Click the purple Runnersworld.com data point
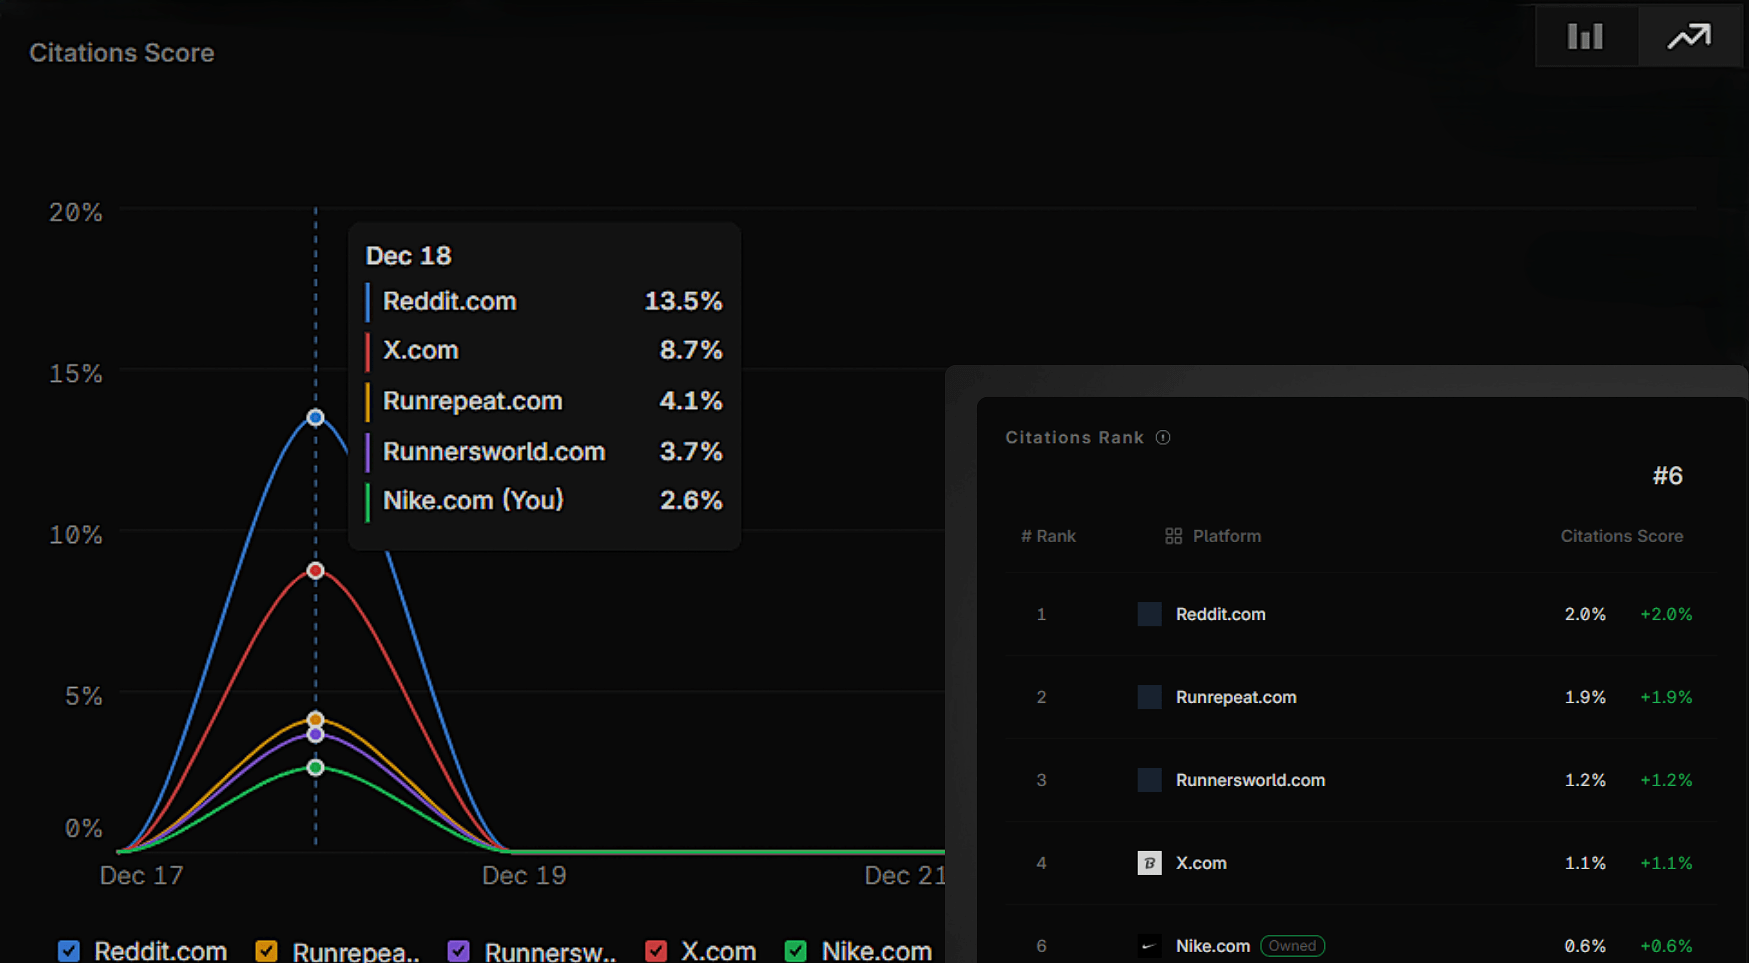 315,735
